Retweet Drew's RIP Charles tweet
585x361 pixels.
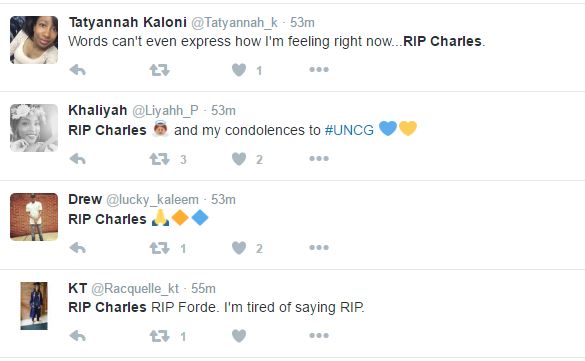pyautogui.click(x=159, y=248)
